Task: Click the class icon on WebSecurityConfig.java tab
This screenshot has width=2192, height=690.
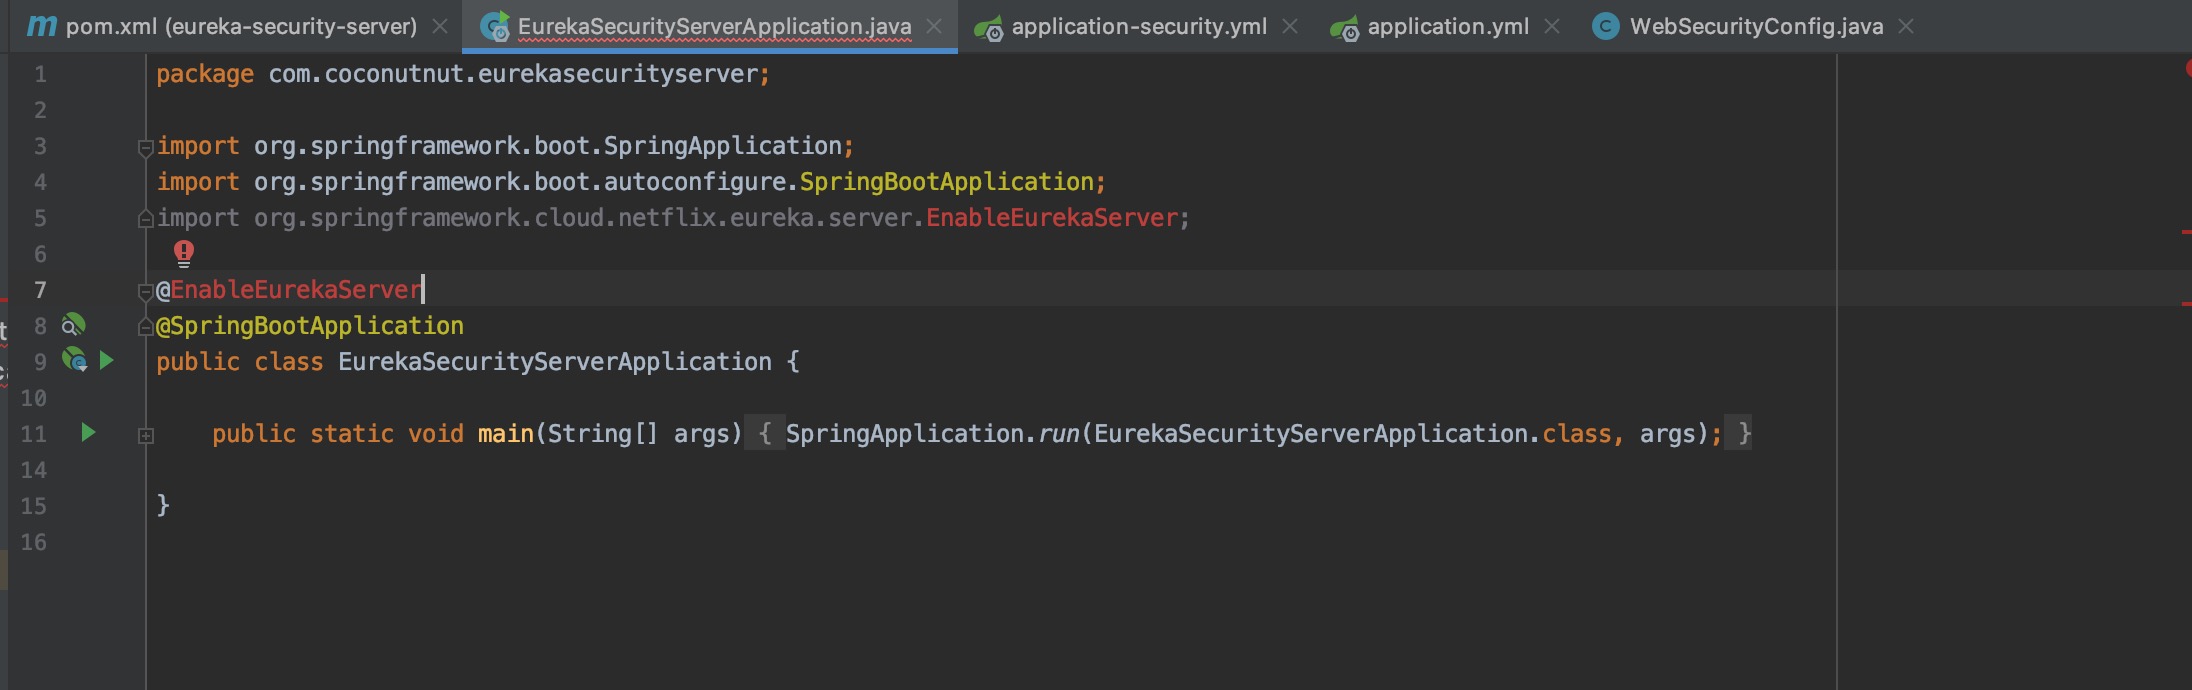Action: [x=1605, y=26]
